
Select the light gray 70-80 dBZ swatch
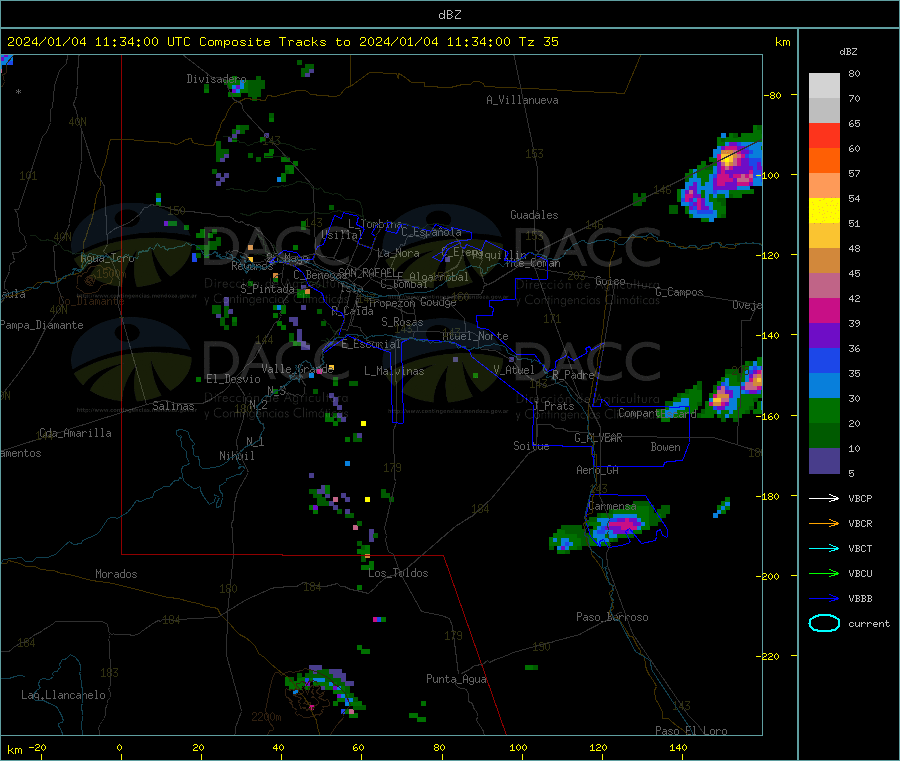tap(824, 86)
